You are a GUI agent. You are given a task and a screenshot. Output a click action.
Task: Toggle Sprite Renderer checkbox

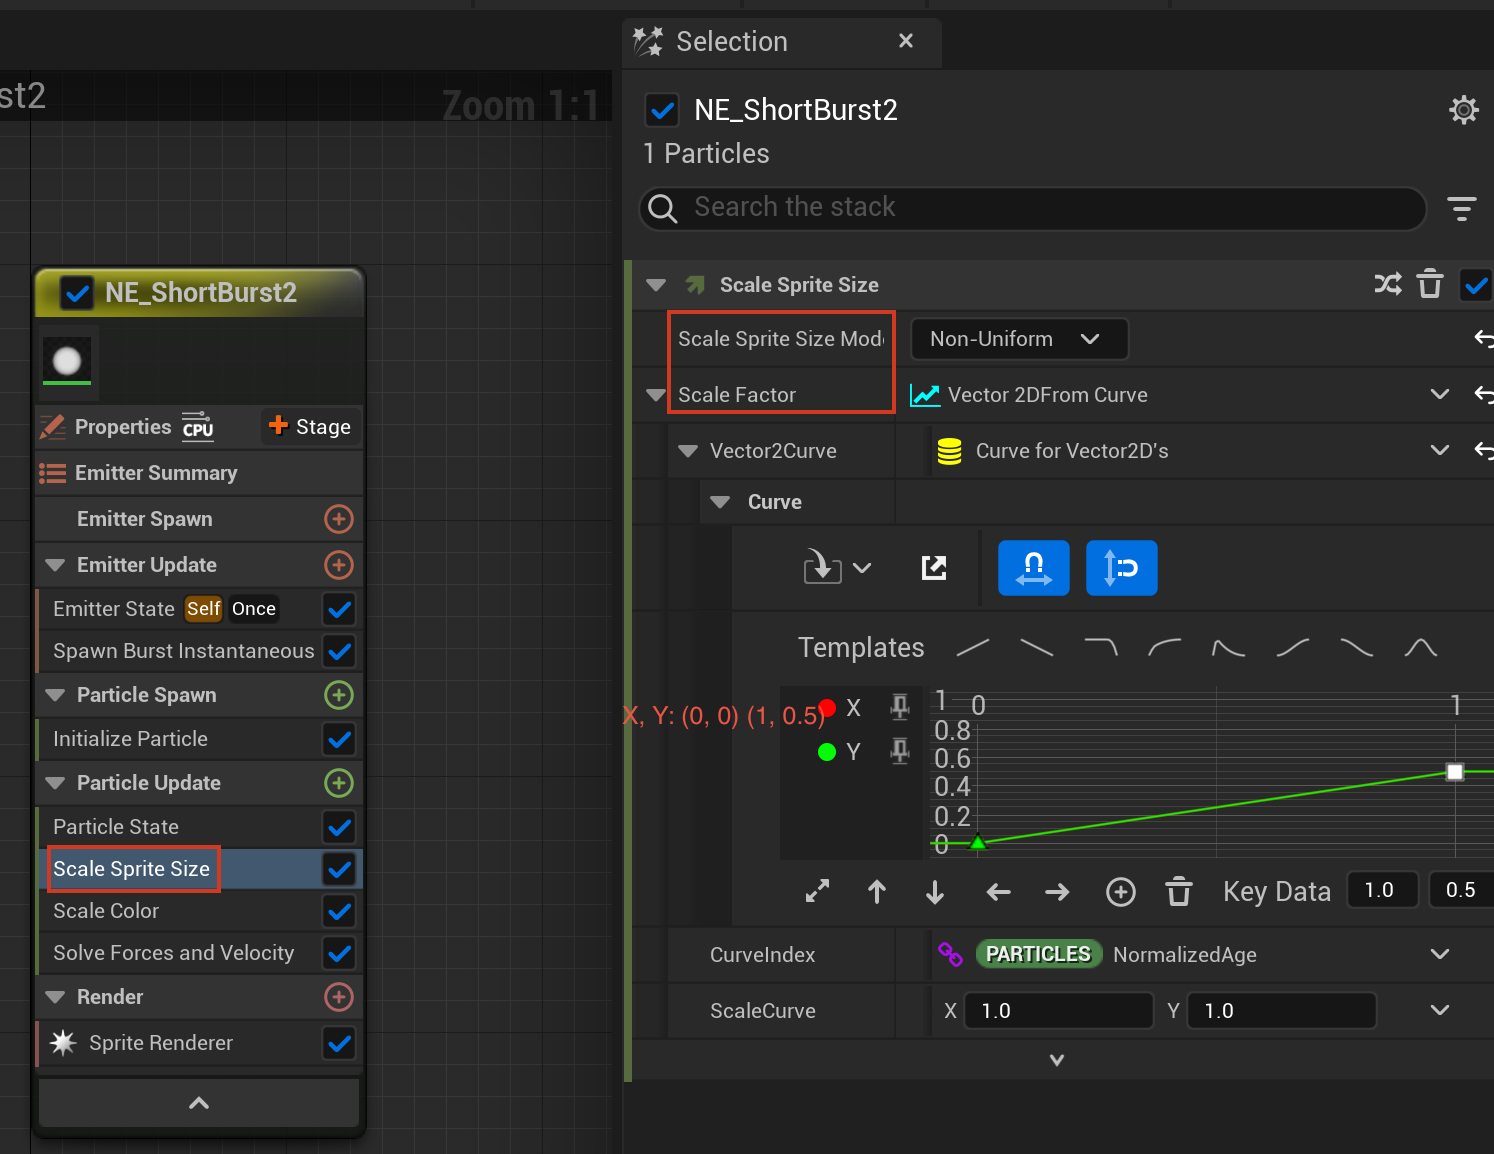click(x=340, y=1043)
